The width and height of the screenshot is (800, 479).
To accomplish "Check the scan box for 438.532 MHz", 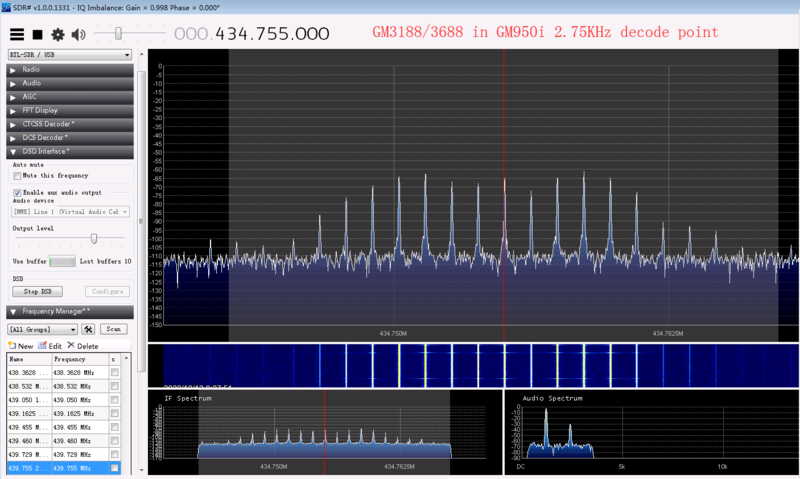I will [x=115, y=386].
